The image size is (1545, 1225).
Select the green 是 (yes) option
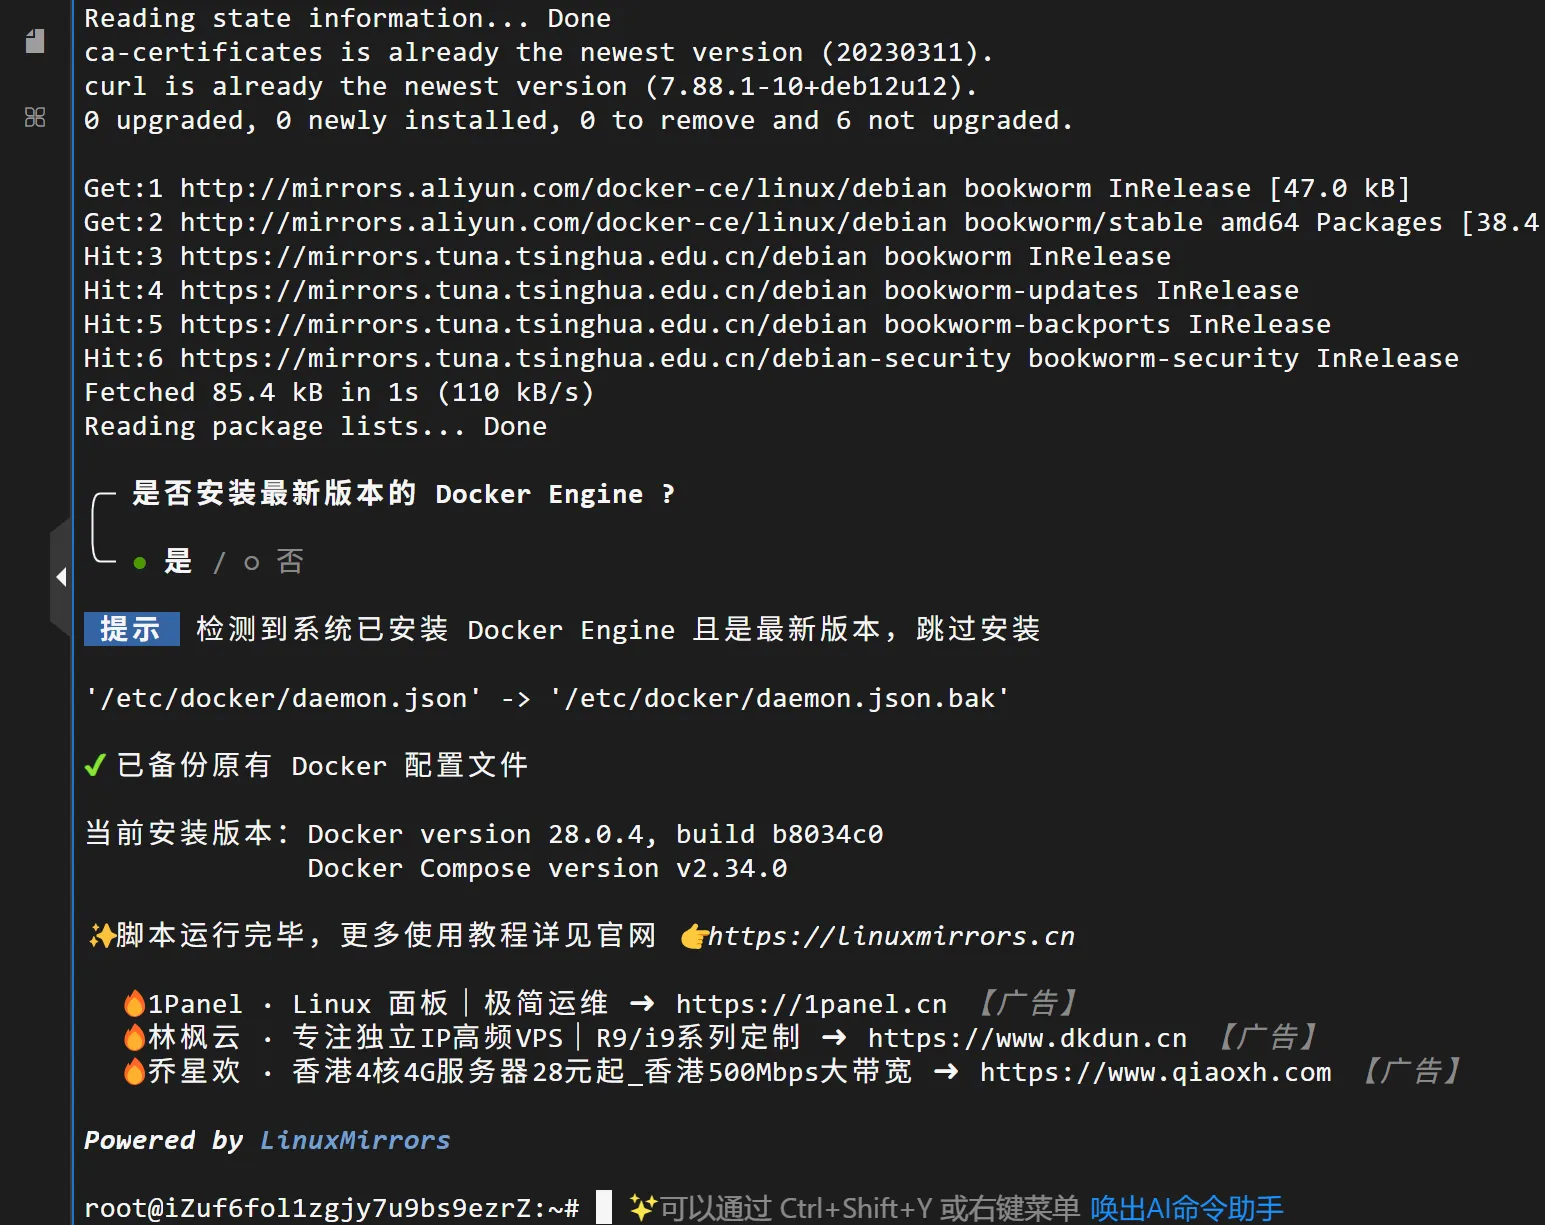coord(177,562)
